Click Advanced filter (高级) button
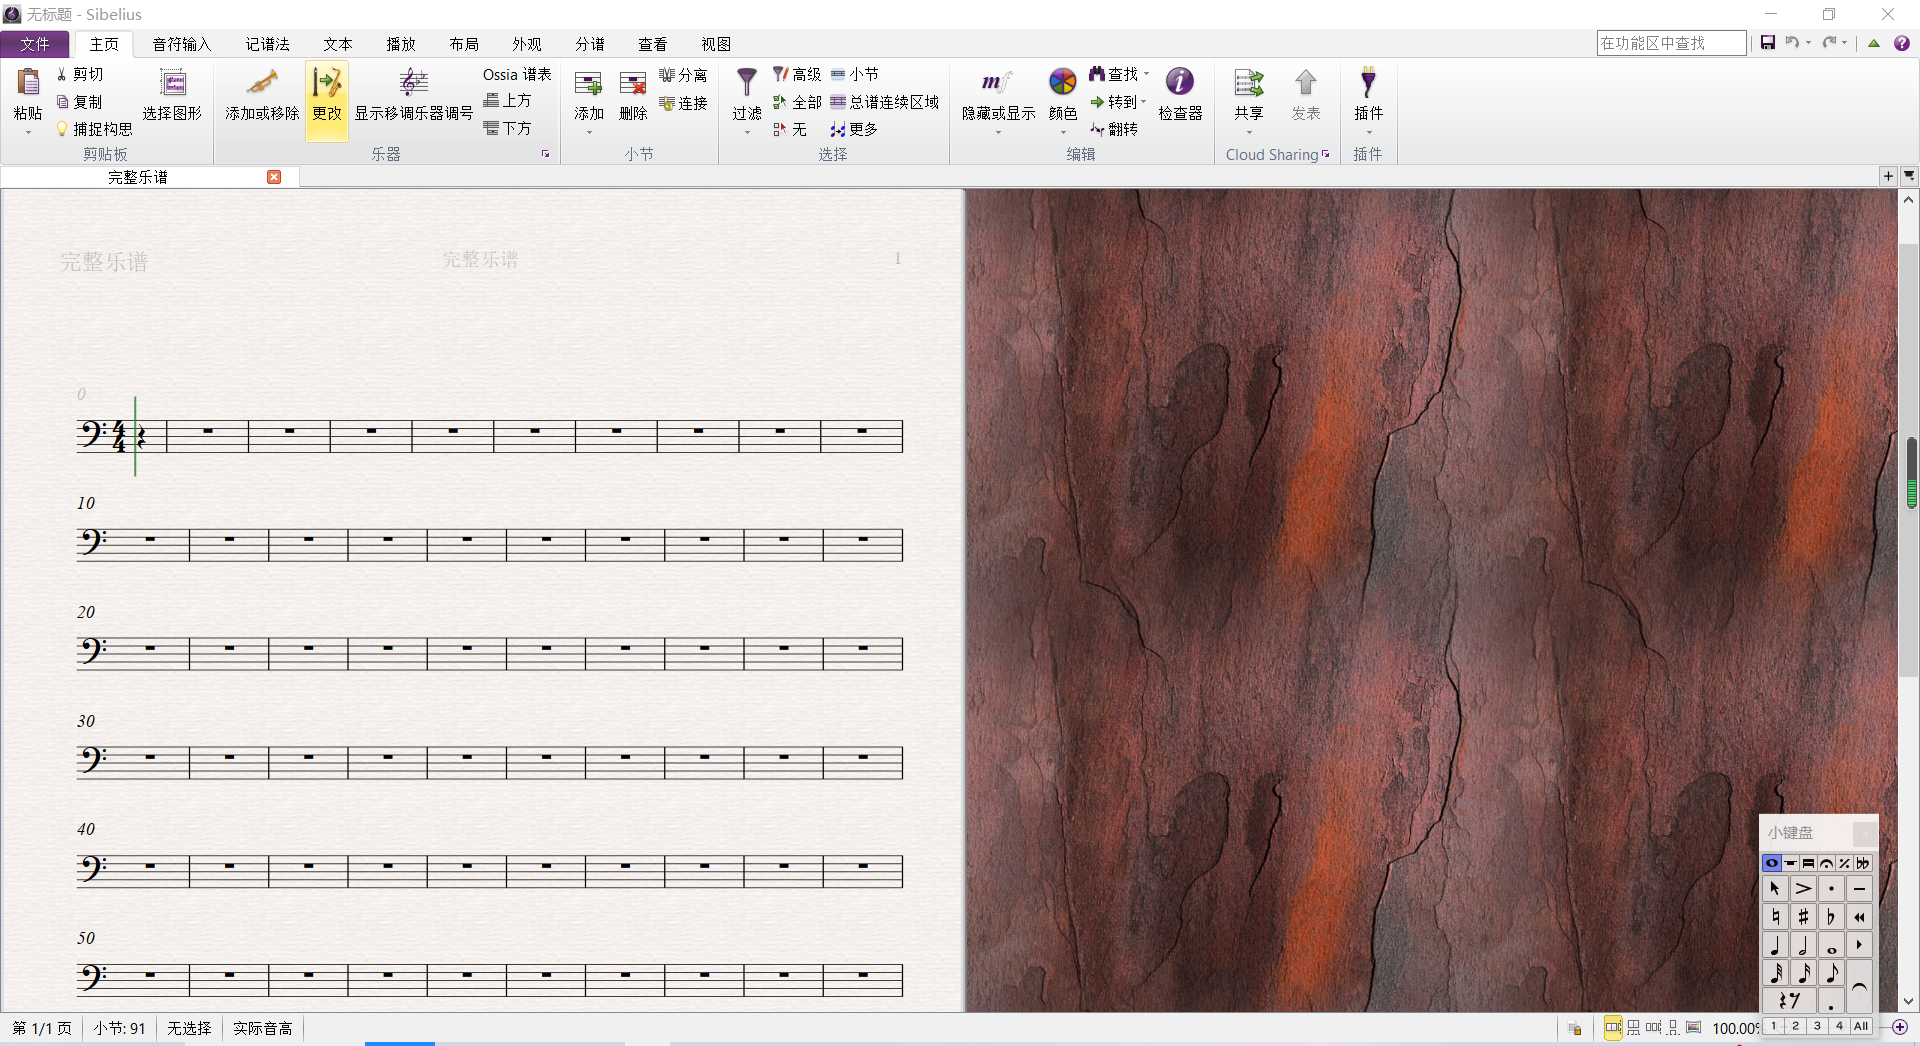The height and width of the screenshot is (1046, 1920). [x=797, y=74]
